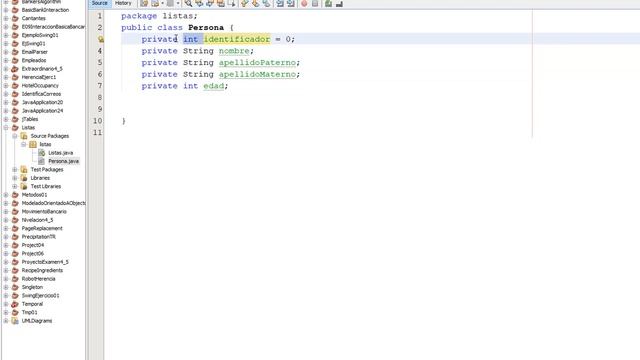Select the RecipeIngredients project
The width and height of the screenshot is (640, 360).
[x=42, y=271]
